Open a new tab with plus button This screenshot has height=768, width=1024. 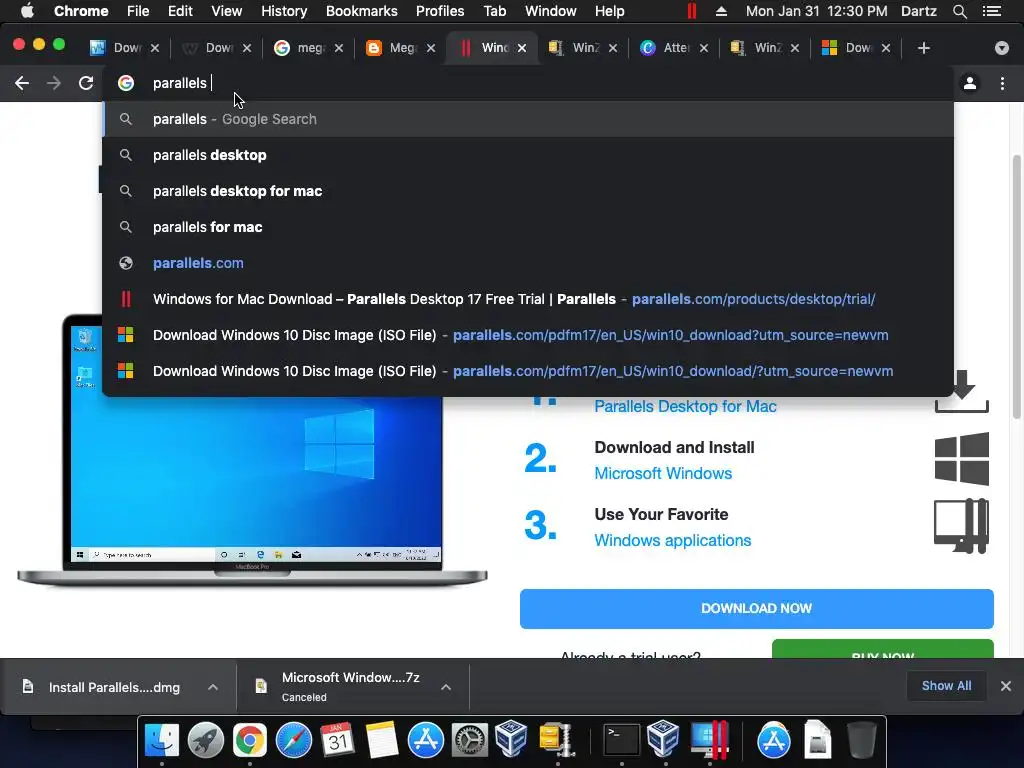click(x=923, y=48)
